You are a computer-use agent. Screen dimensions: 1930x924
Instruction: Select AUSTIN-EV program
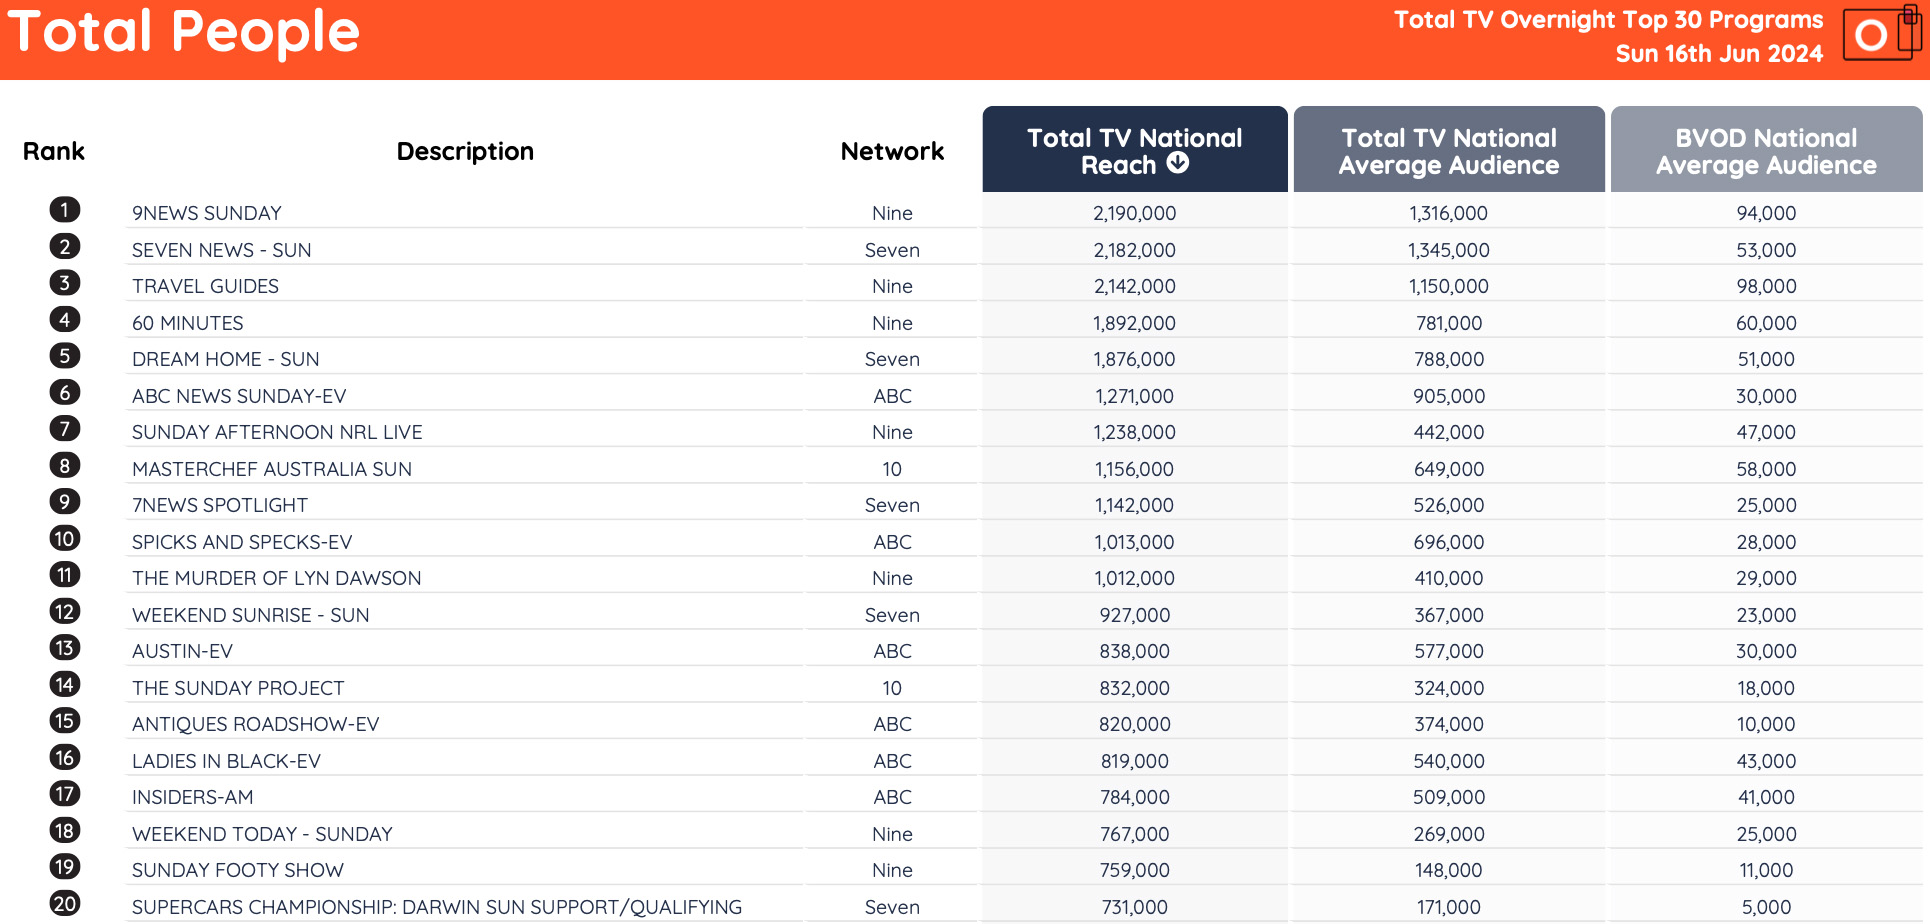click(182, 651)
